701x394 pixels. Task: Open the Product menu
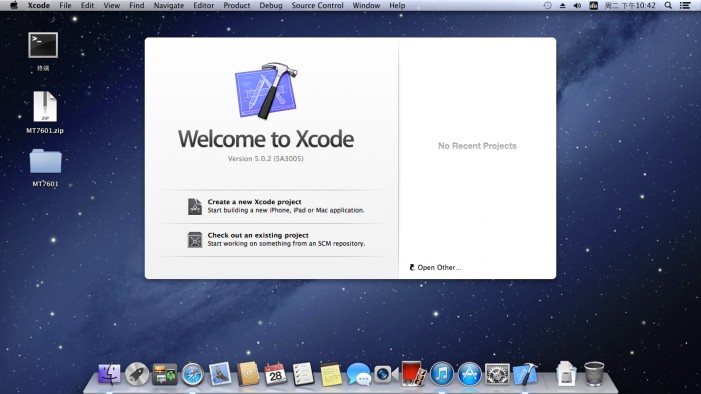[x=236, y=5]
